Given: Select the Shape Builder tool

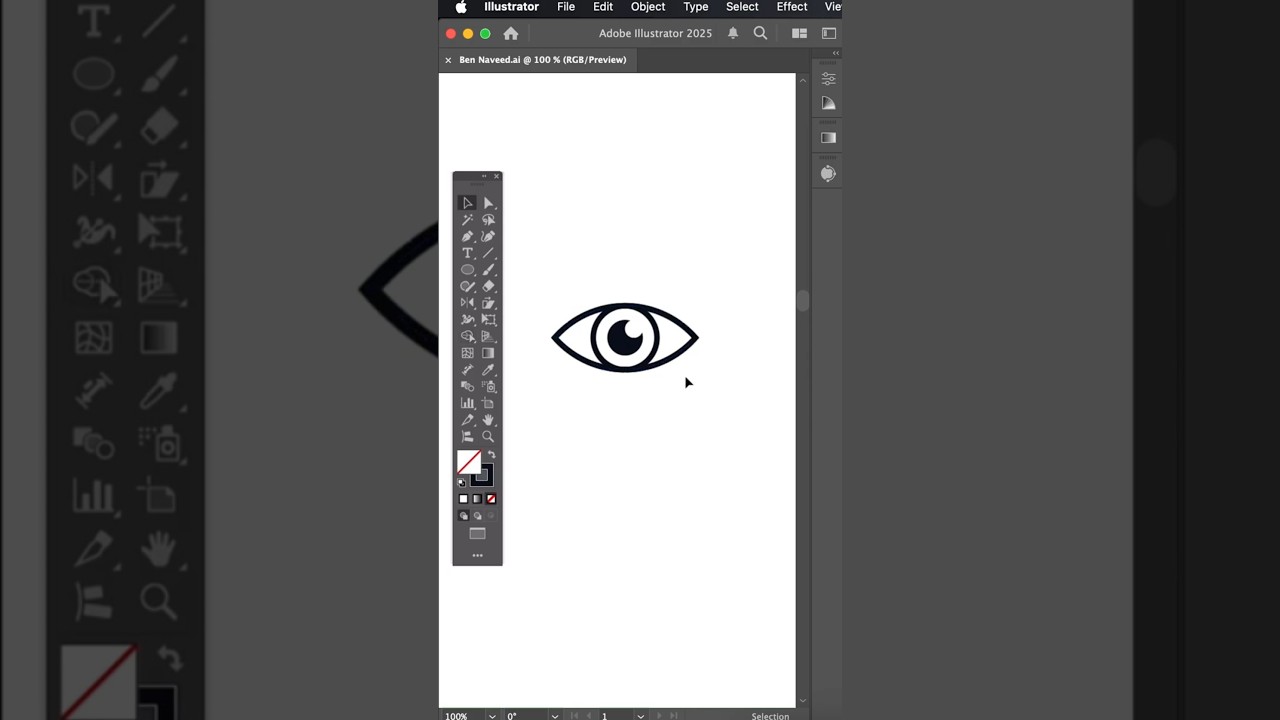Looking at the screenshot, I should point(467,336).
